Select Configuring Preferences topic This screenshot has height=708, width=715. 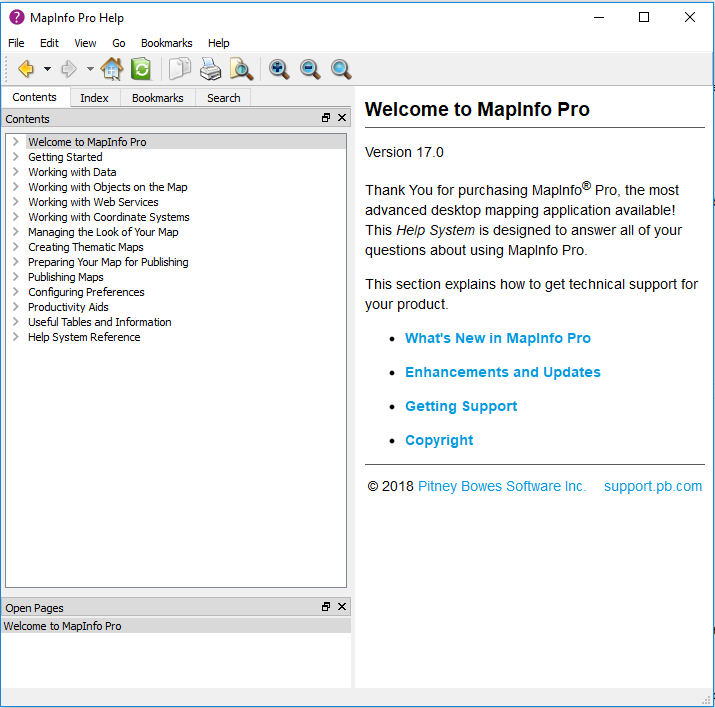tap(86, 292)
